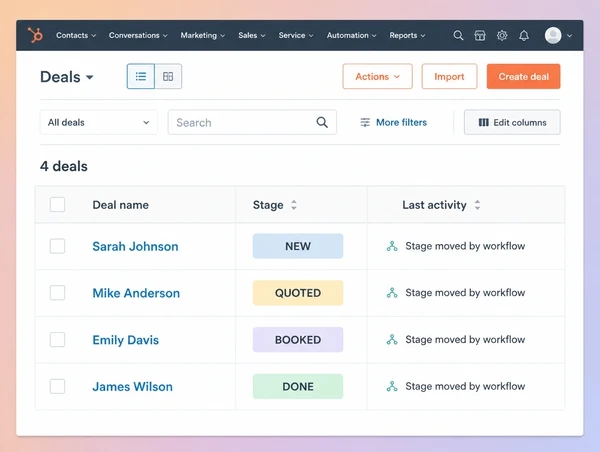Switch to list view icon
Image resolution: width=600 pixels, height=452 pixels.
141,77
